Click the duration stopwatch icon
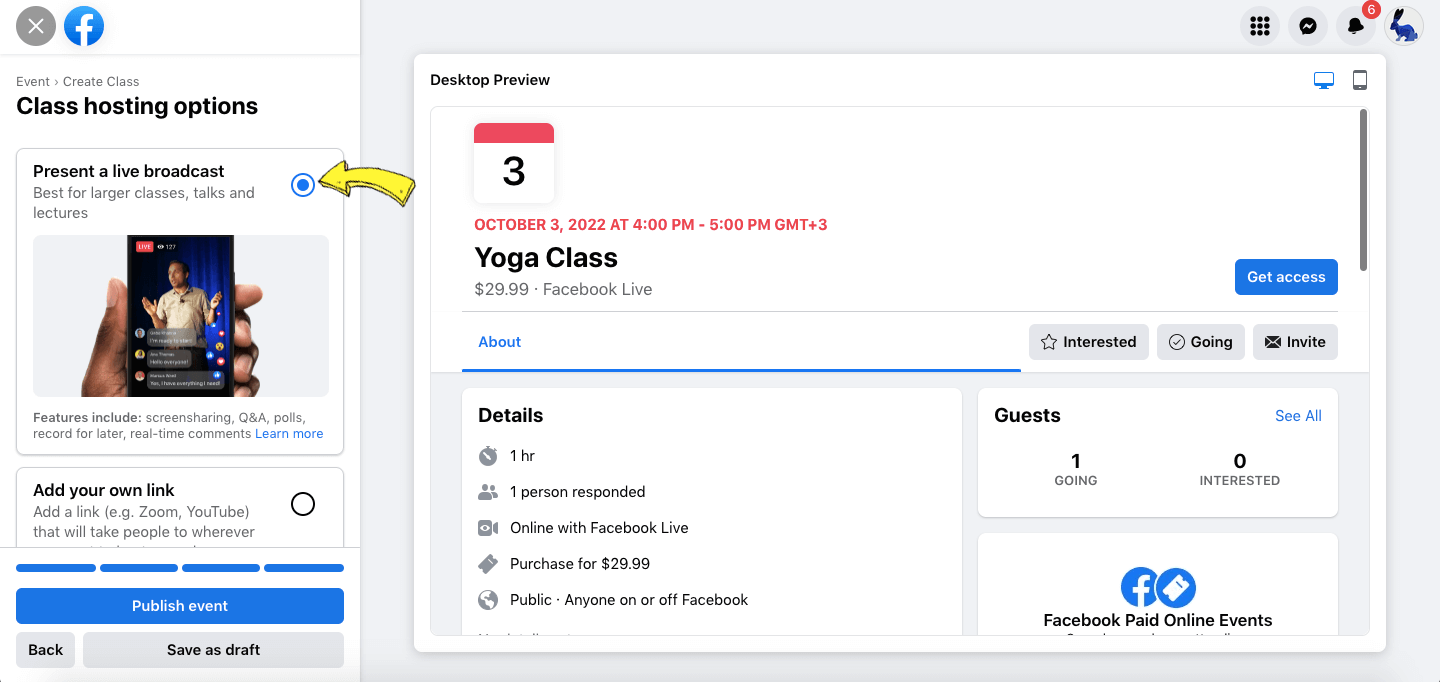Image resolution: width=1440 pixels, height=682 pixels. coord(488,456)
